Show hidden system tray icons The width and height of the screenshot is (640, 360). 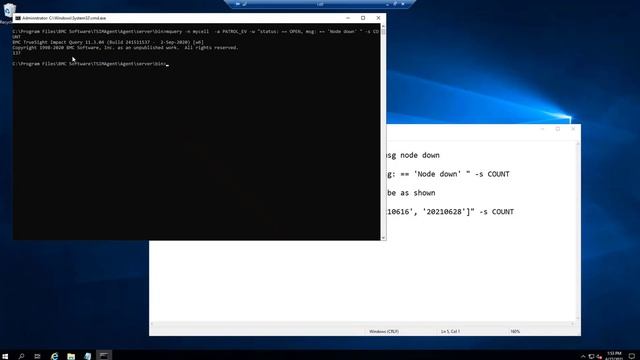pyautogui.click(x=583, y=356)
